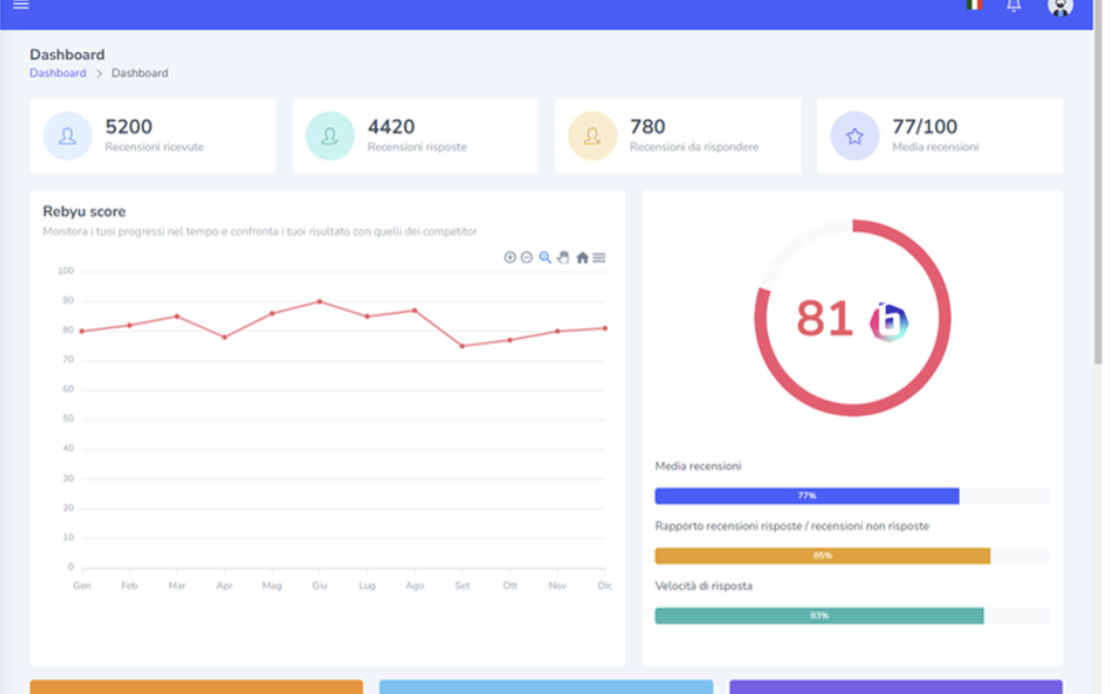The height and width of the screenshot is (694, 1110).
Task: Click the Dic data point on chart
Action: (x=605, y=328)
